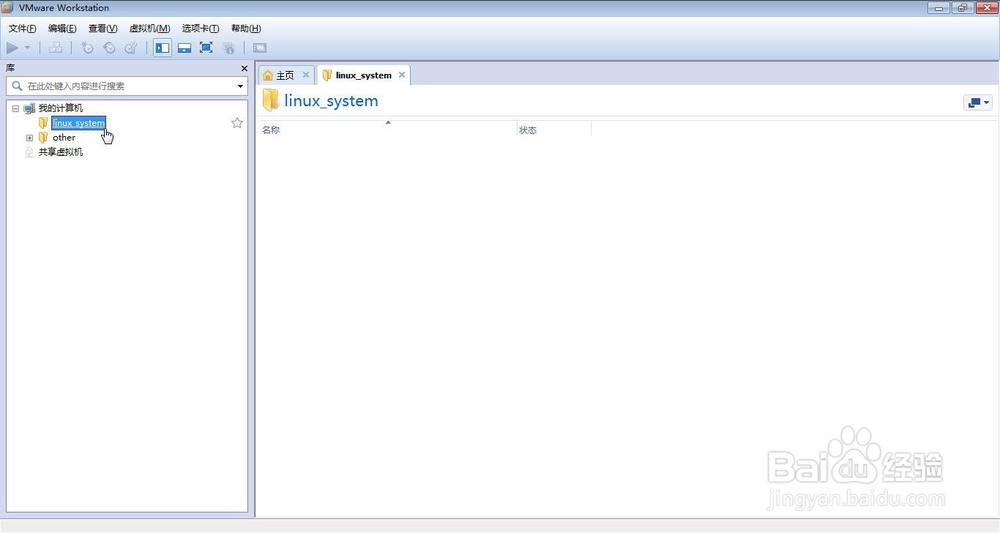This screenshot has width=1000, height=533.
Task: Click the 共享虚拟机 shared VMs icon
Action: click(29, 152)
